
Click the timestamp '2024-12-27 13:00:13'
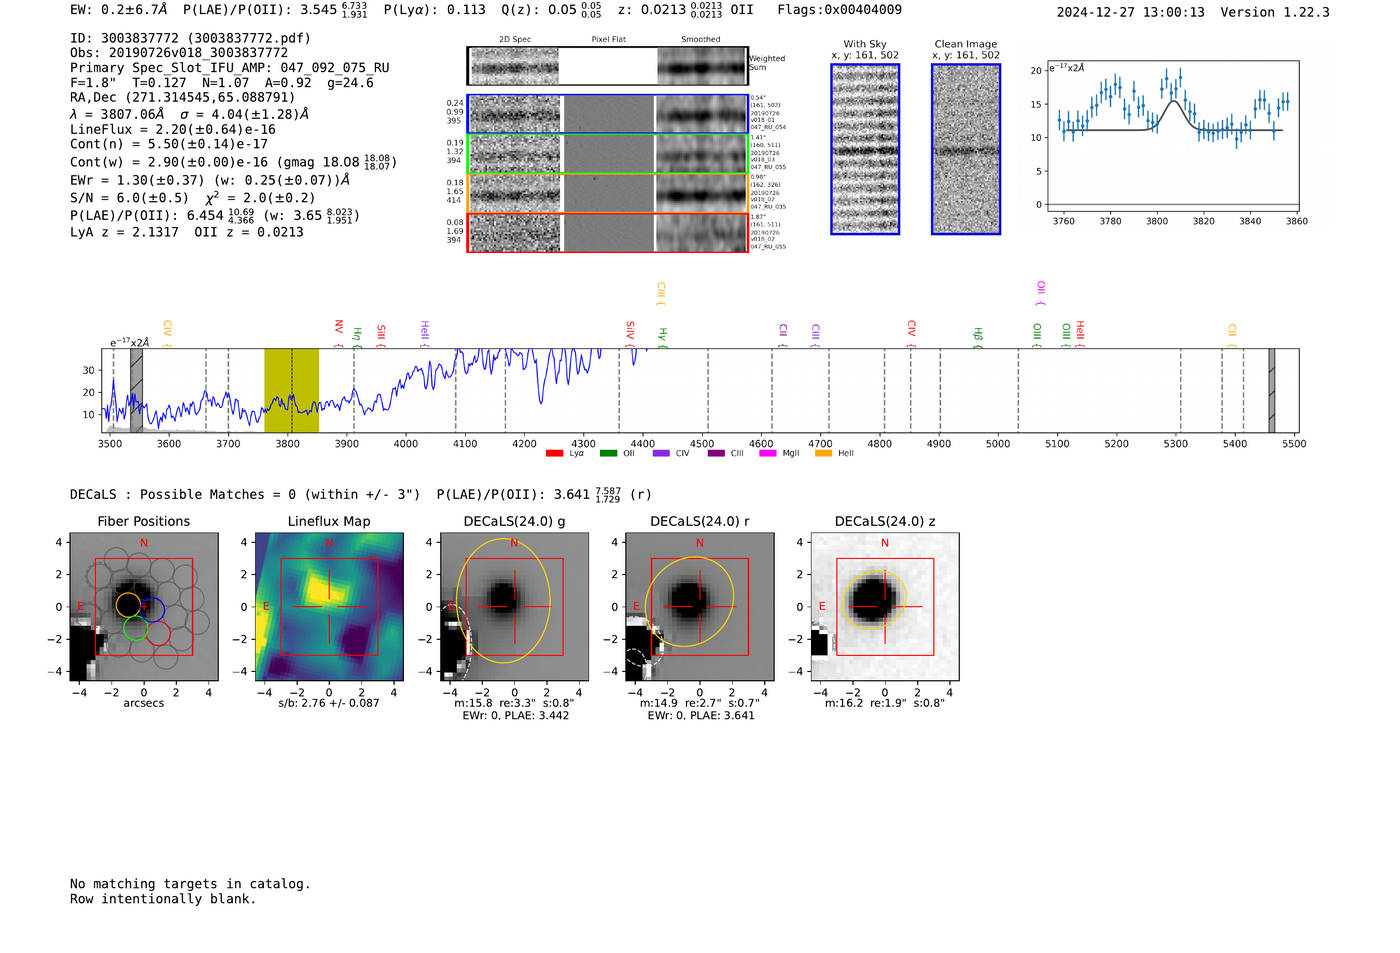[1131, 12]
